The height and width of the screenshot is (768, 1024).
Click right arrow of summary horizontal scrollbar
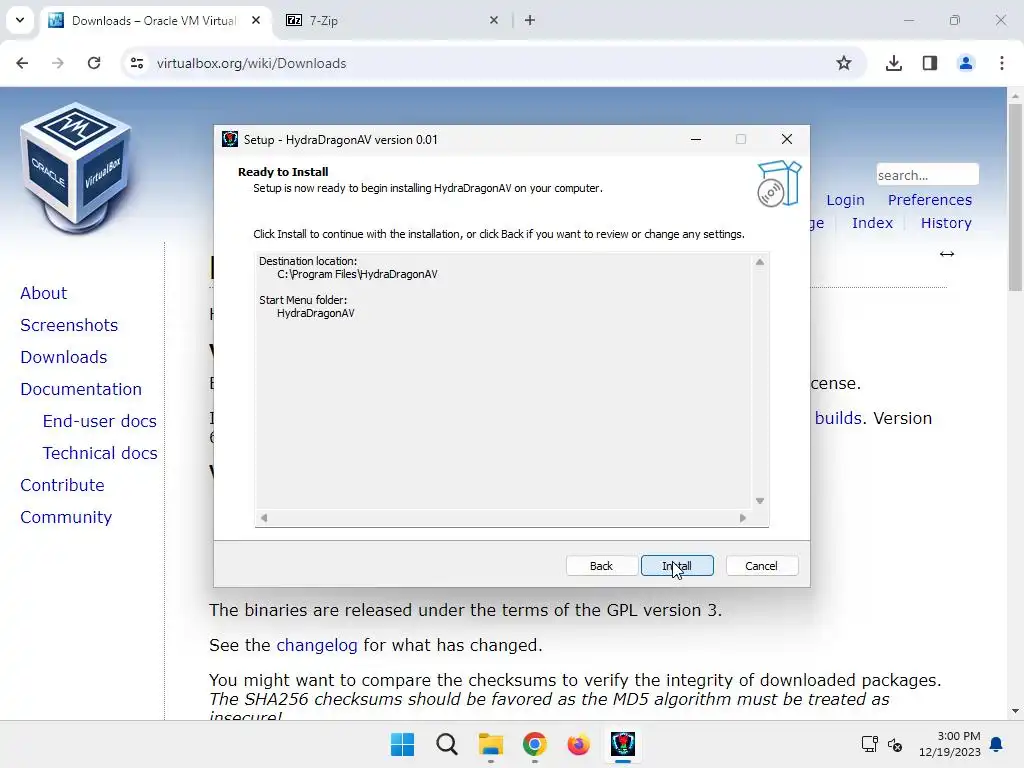743,518
